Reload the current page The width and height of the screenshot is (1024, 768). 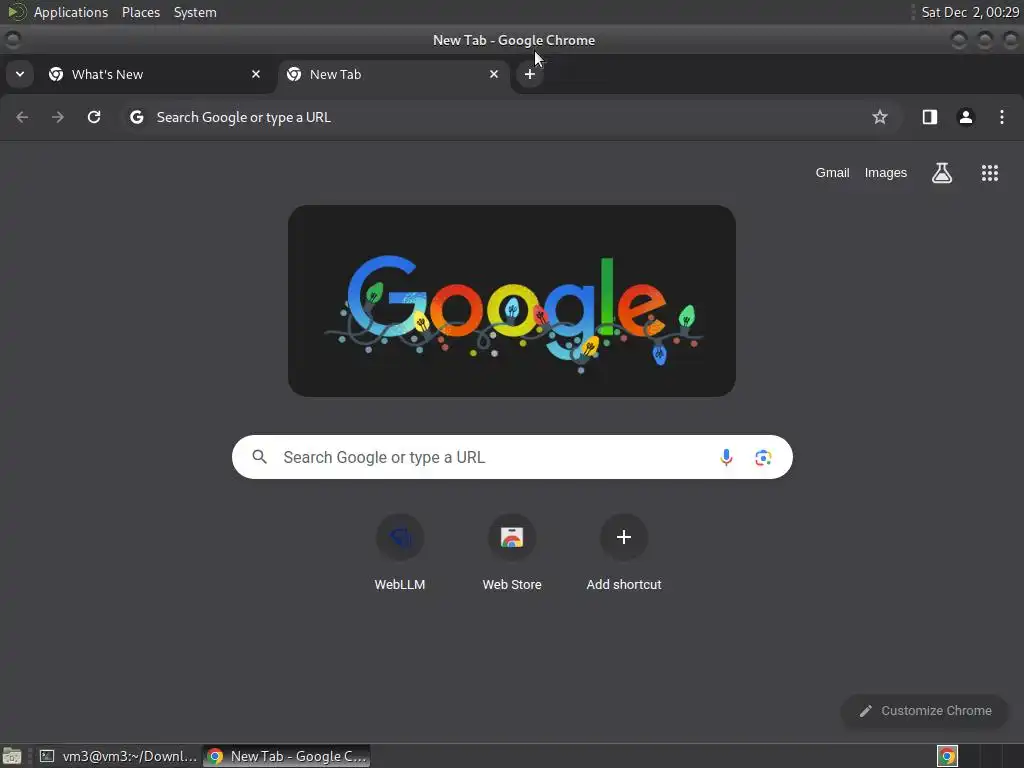click(x=94, y=118)
